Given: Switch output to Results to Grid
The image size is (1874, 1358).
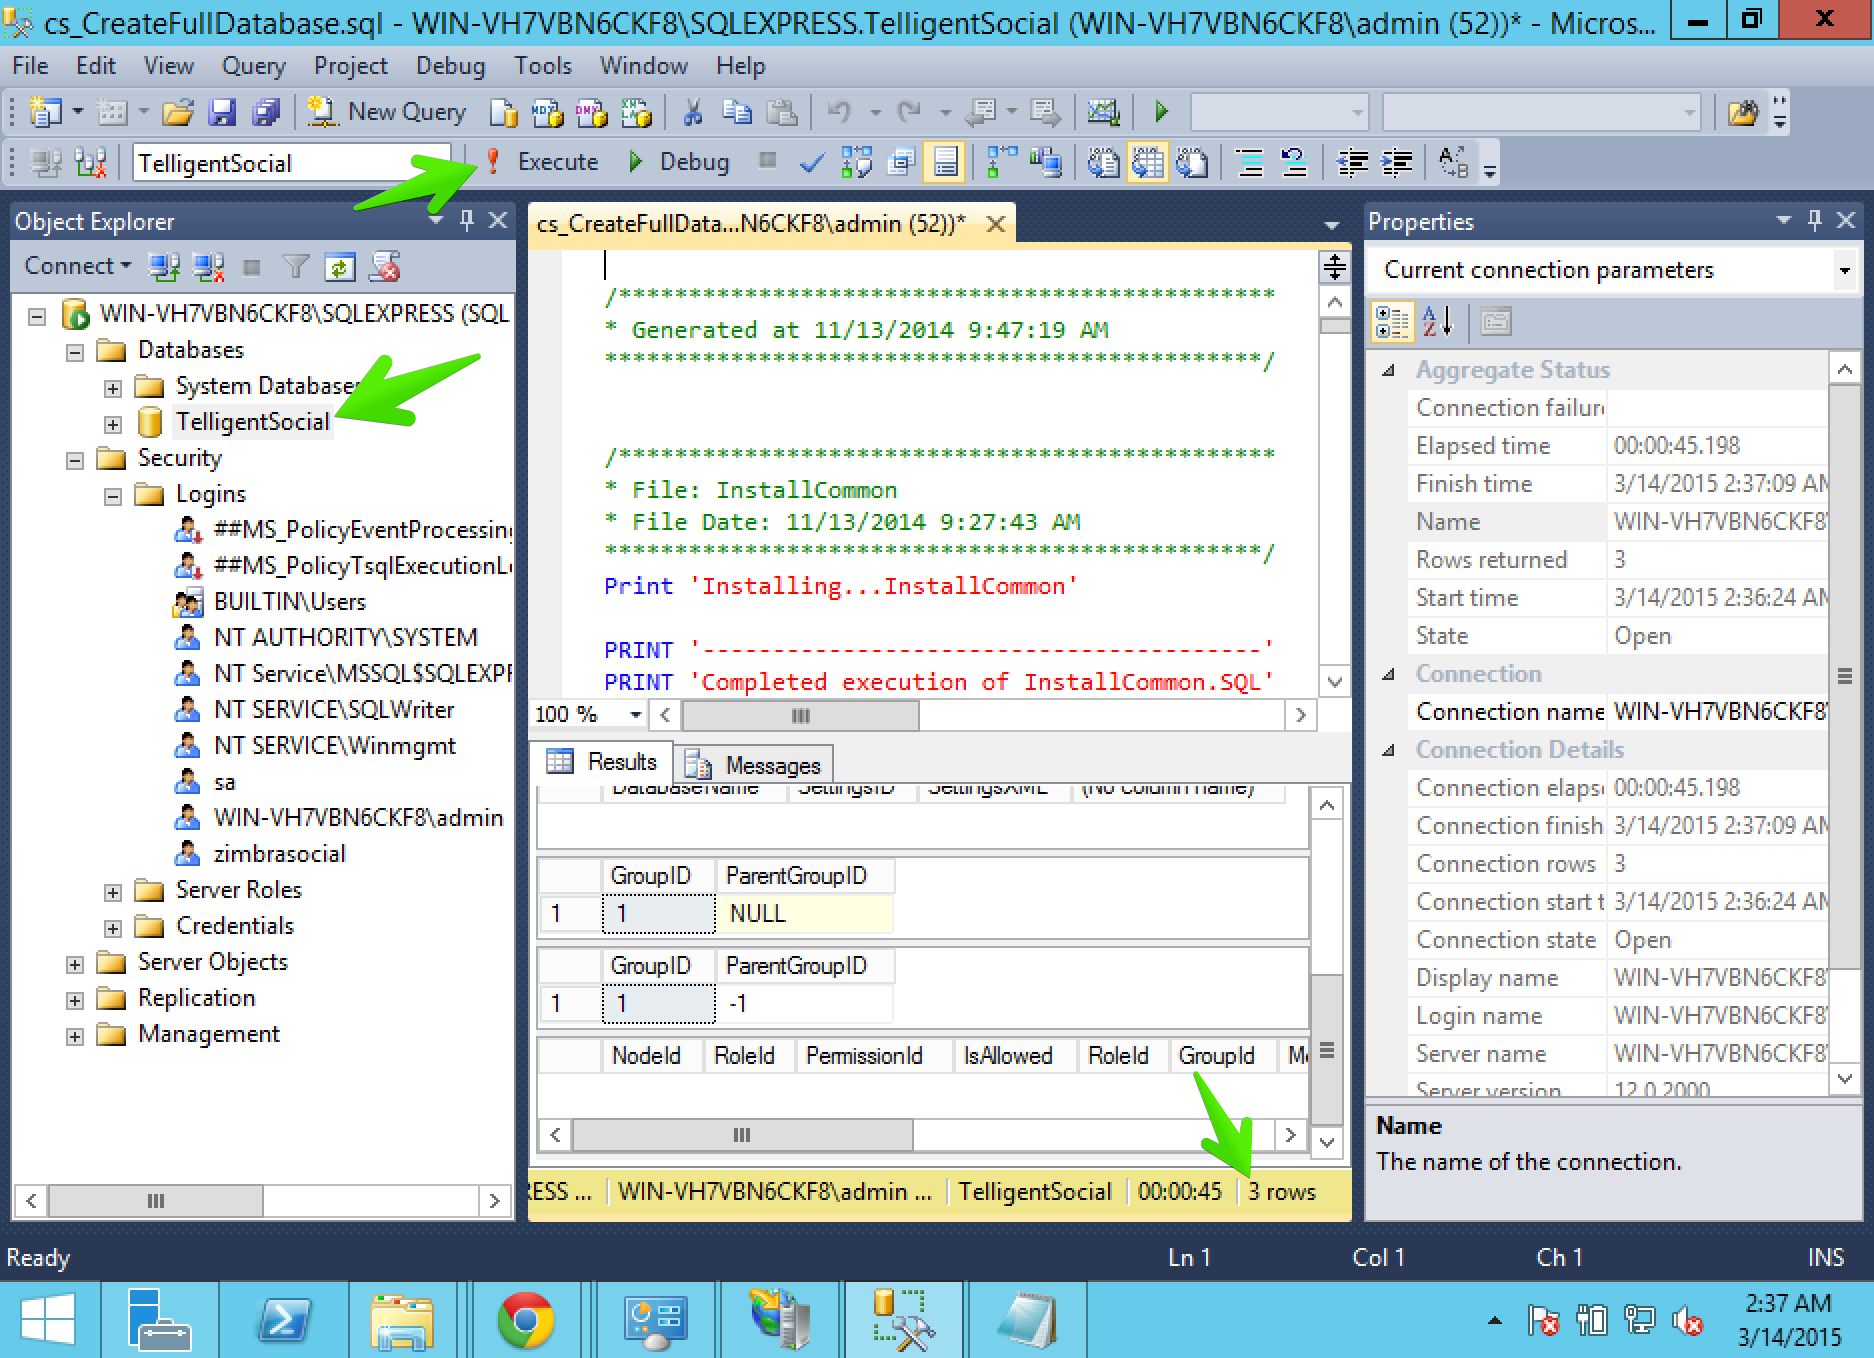Looking at the screenshot, I should 1147,162.
